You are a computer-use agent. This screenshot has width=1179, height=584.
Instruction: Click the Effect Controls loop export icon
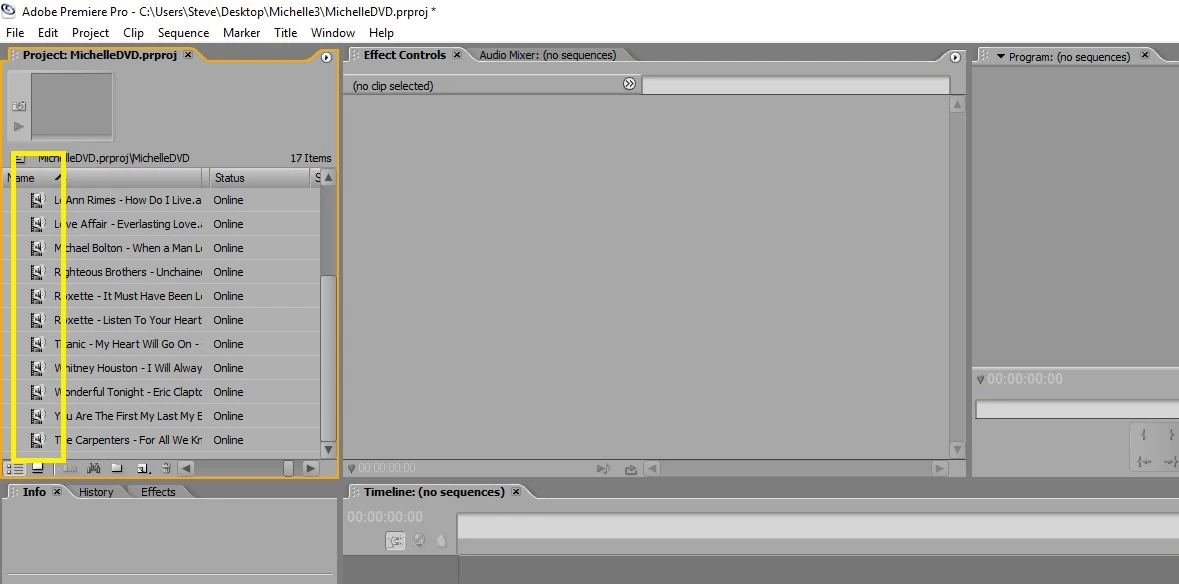[631, 469]
